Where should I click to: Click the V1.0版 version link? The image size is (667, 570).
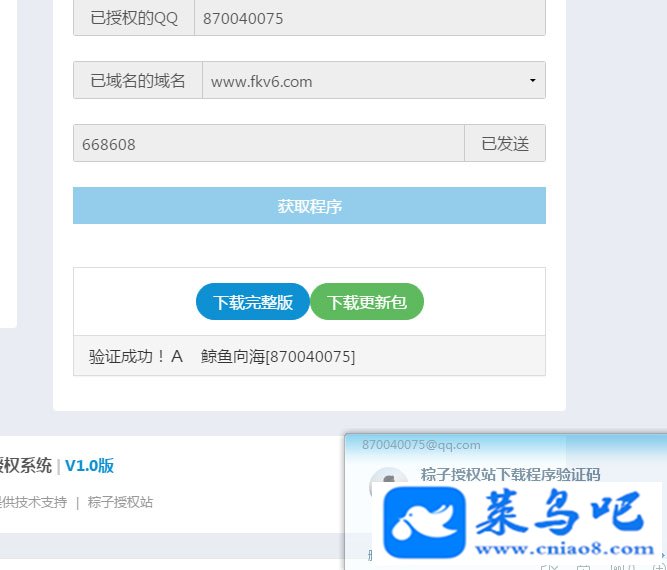pyautogui.click(x=89, y=466)
